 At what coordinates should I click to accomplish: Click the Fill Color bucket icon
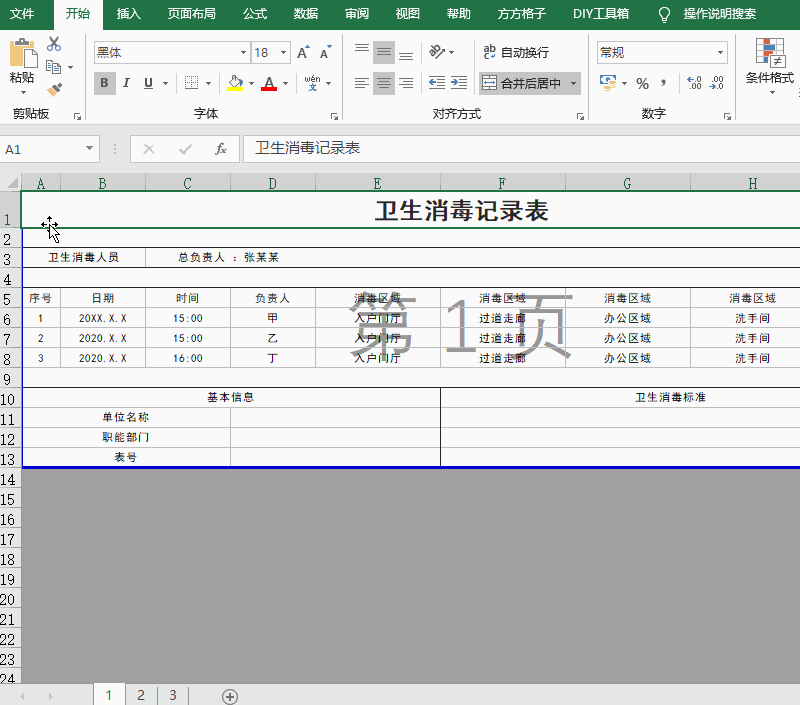(235, 83)
